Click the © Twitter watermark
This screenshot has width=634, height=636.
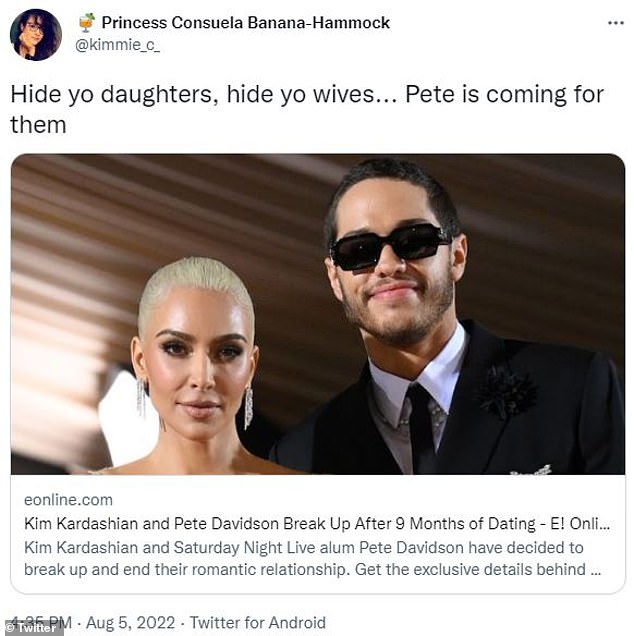(x=31, y=628)
